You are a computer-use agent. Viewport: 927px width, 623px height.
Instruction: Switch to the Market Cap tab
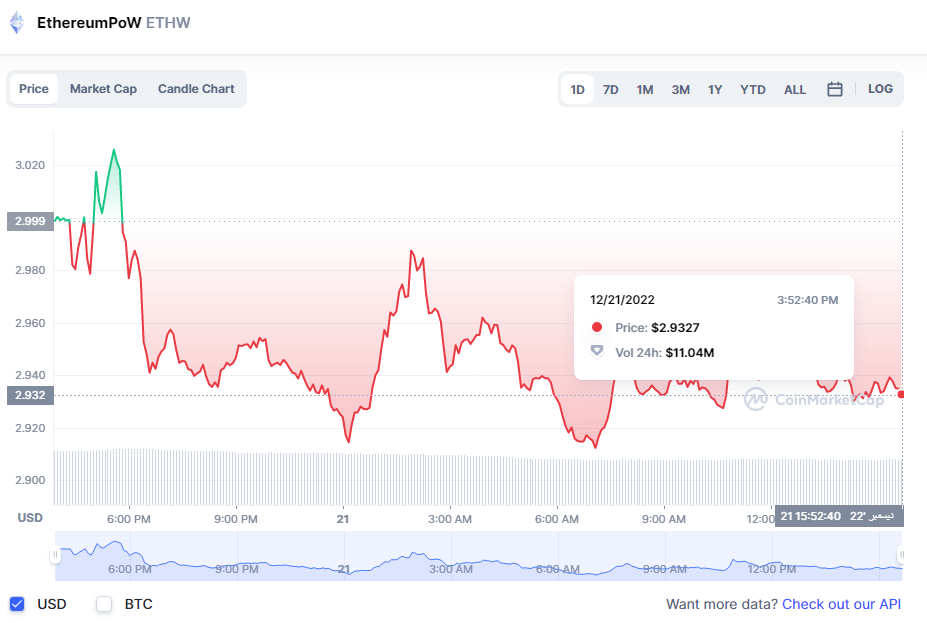tap(103, 89)
